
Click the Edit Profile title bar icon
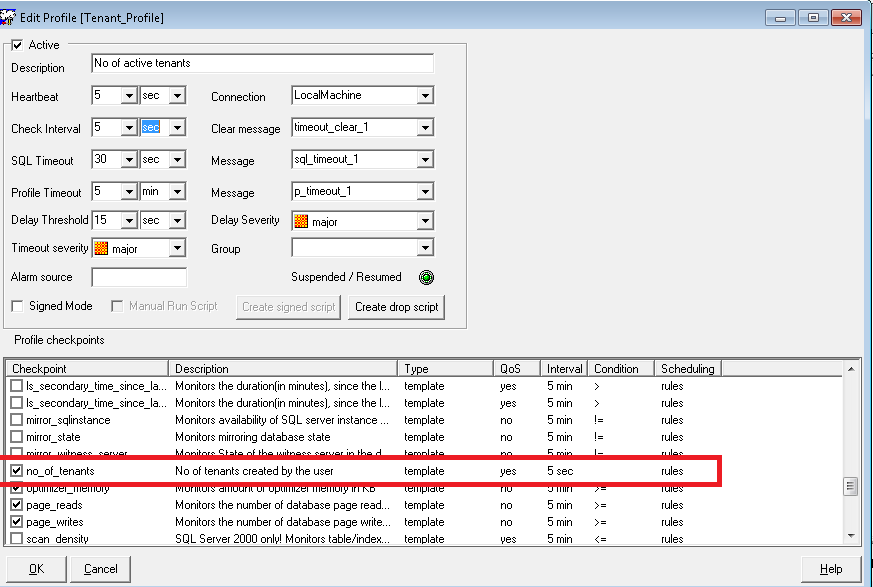click(10, 17)
